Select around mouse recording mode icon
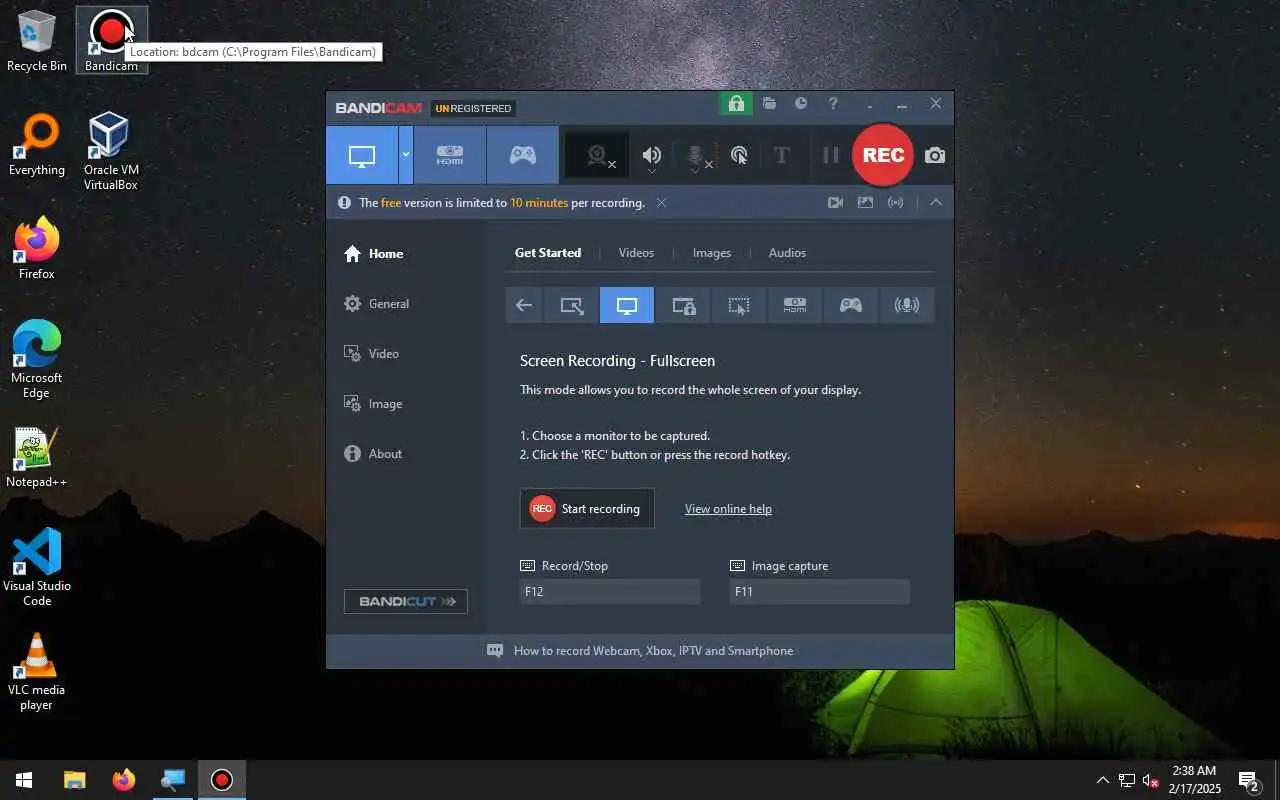Screen dimensions: 1280x800 [739, 306]
